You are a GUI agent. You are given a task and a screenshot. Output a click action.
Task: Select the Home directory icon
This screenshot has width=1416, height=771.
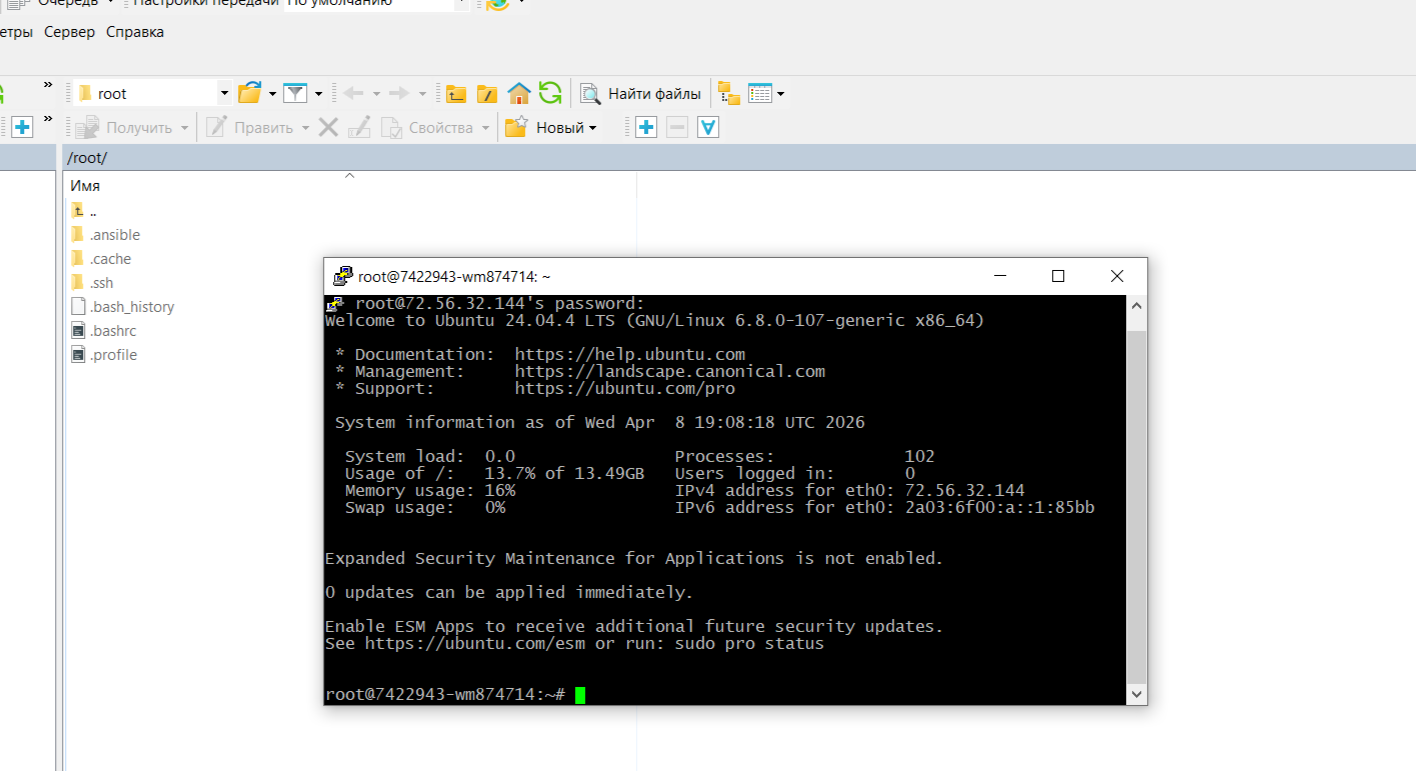(519, 92)
